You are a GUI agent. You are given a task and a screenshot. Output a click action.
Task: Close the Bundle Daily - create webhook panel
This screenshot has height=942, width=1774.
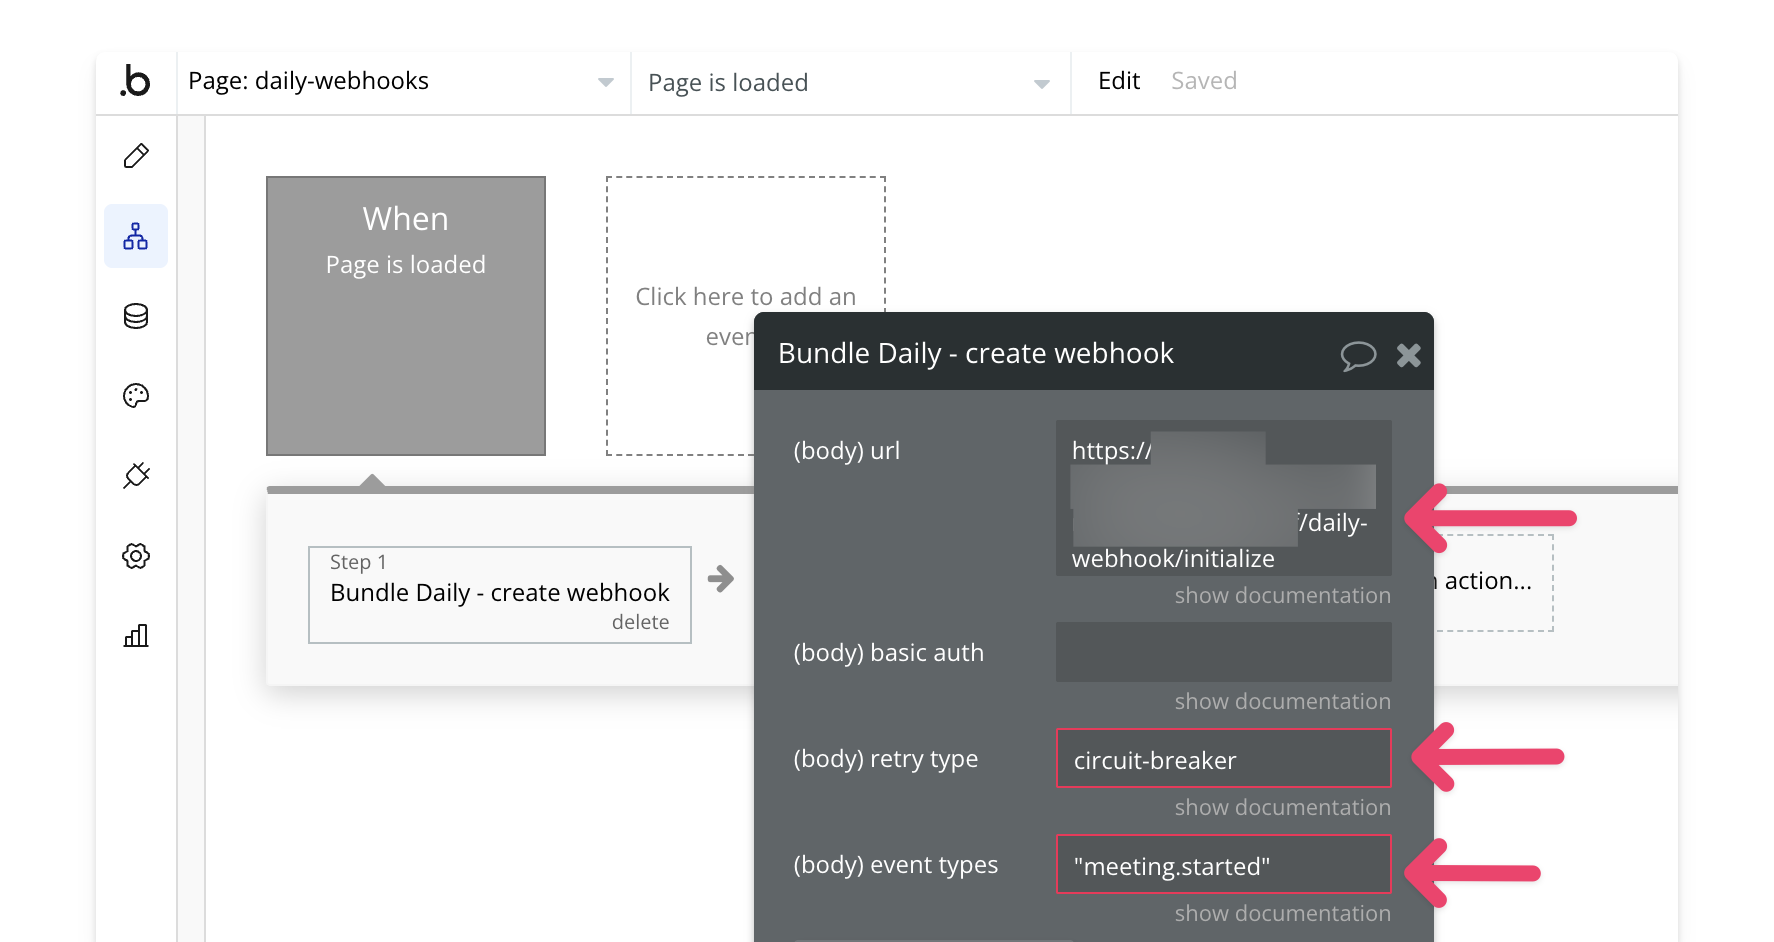[1409, 355]
